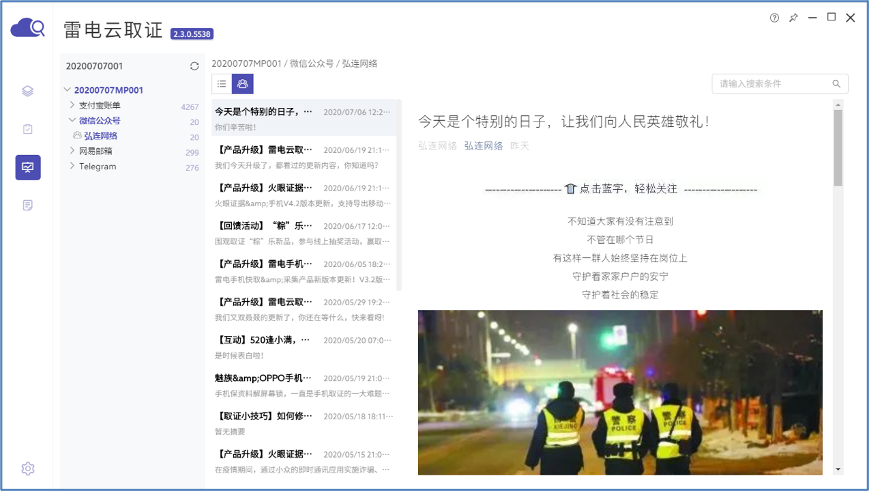Click the search magnifier icon

pyautogui.click(x=836, y=84)
